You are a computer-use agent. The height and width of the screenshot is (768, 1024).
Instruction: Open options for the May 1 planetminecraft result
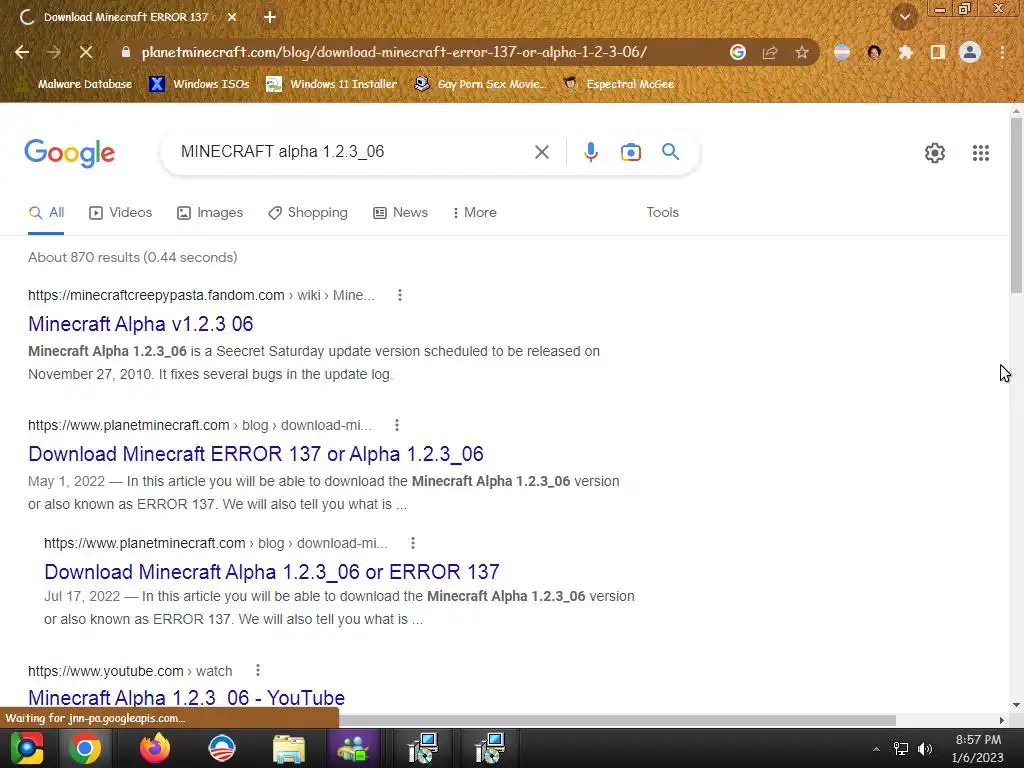(396, 425)
